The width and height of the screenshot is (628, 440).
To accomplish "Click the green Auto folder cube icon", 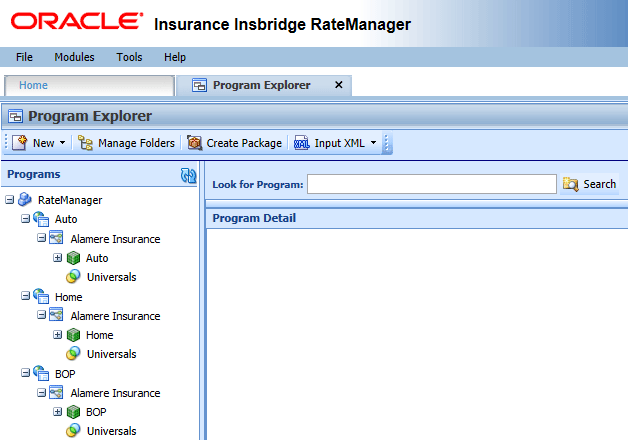I will pos(73,258).
